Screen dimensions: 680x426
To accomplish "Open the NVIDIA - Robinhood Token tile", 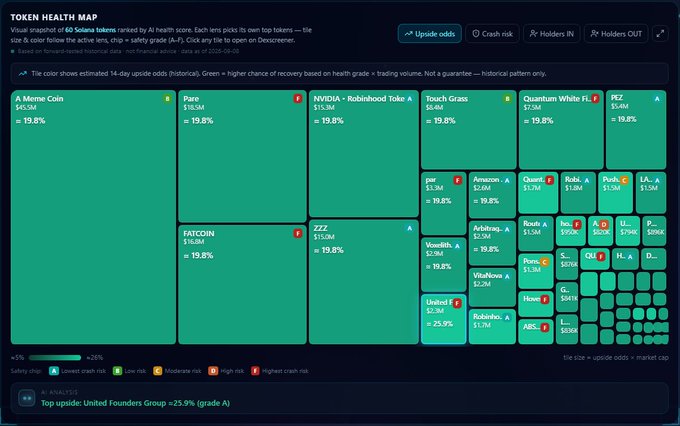I will (364, 154).
